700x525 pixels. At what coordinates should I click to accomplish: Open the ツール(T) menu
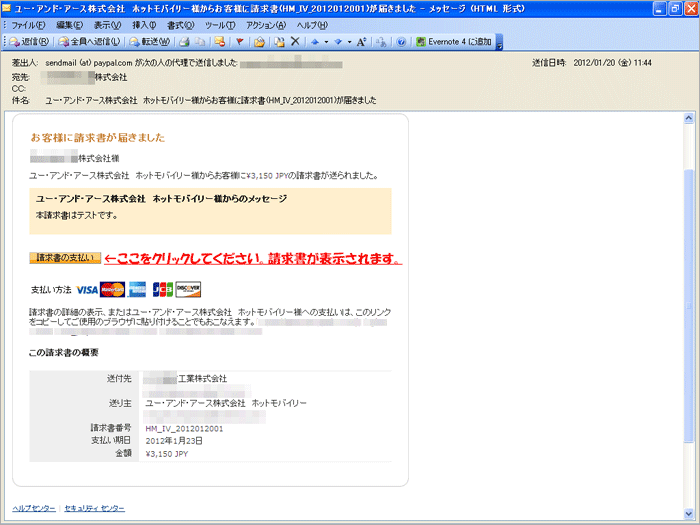220,25
